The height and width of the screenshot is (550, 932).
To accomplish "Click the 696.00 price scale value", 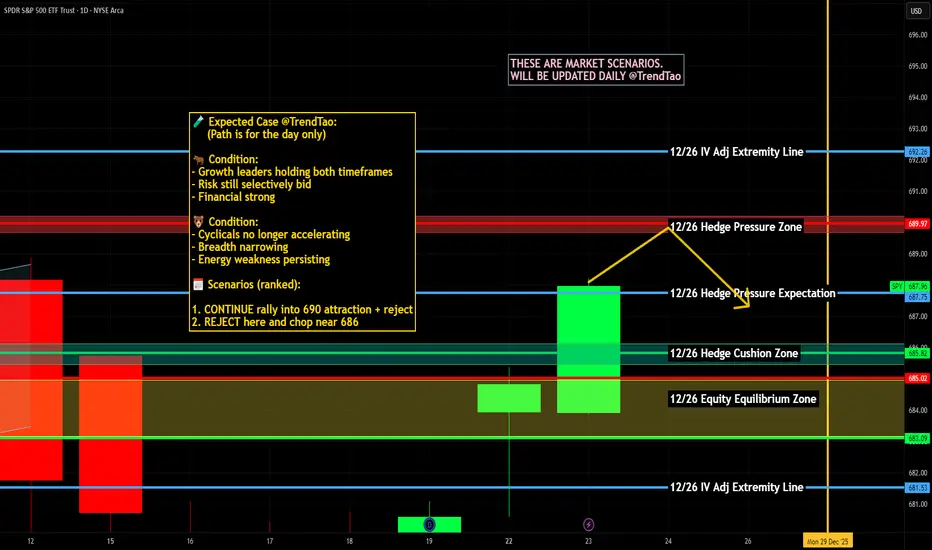I will (x=917, y=35).
